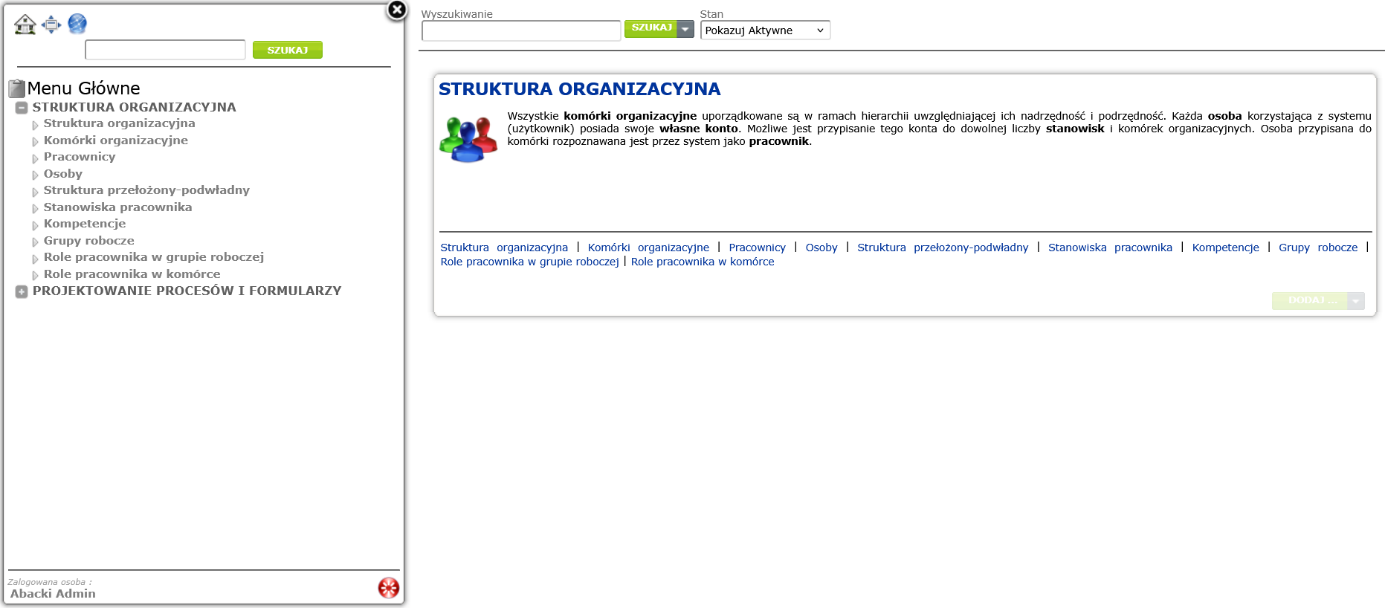
Task: Click the Menu Główne clipboard icon
Action: tap(16, 88)
